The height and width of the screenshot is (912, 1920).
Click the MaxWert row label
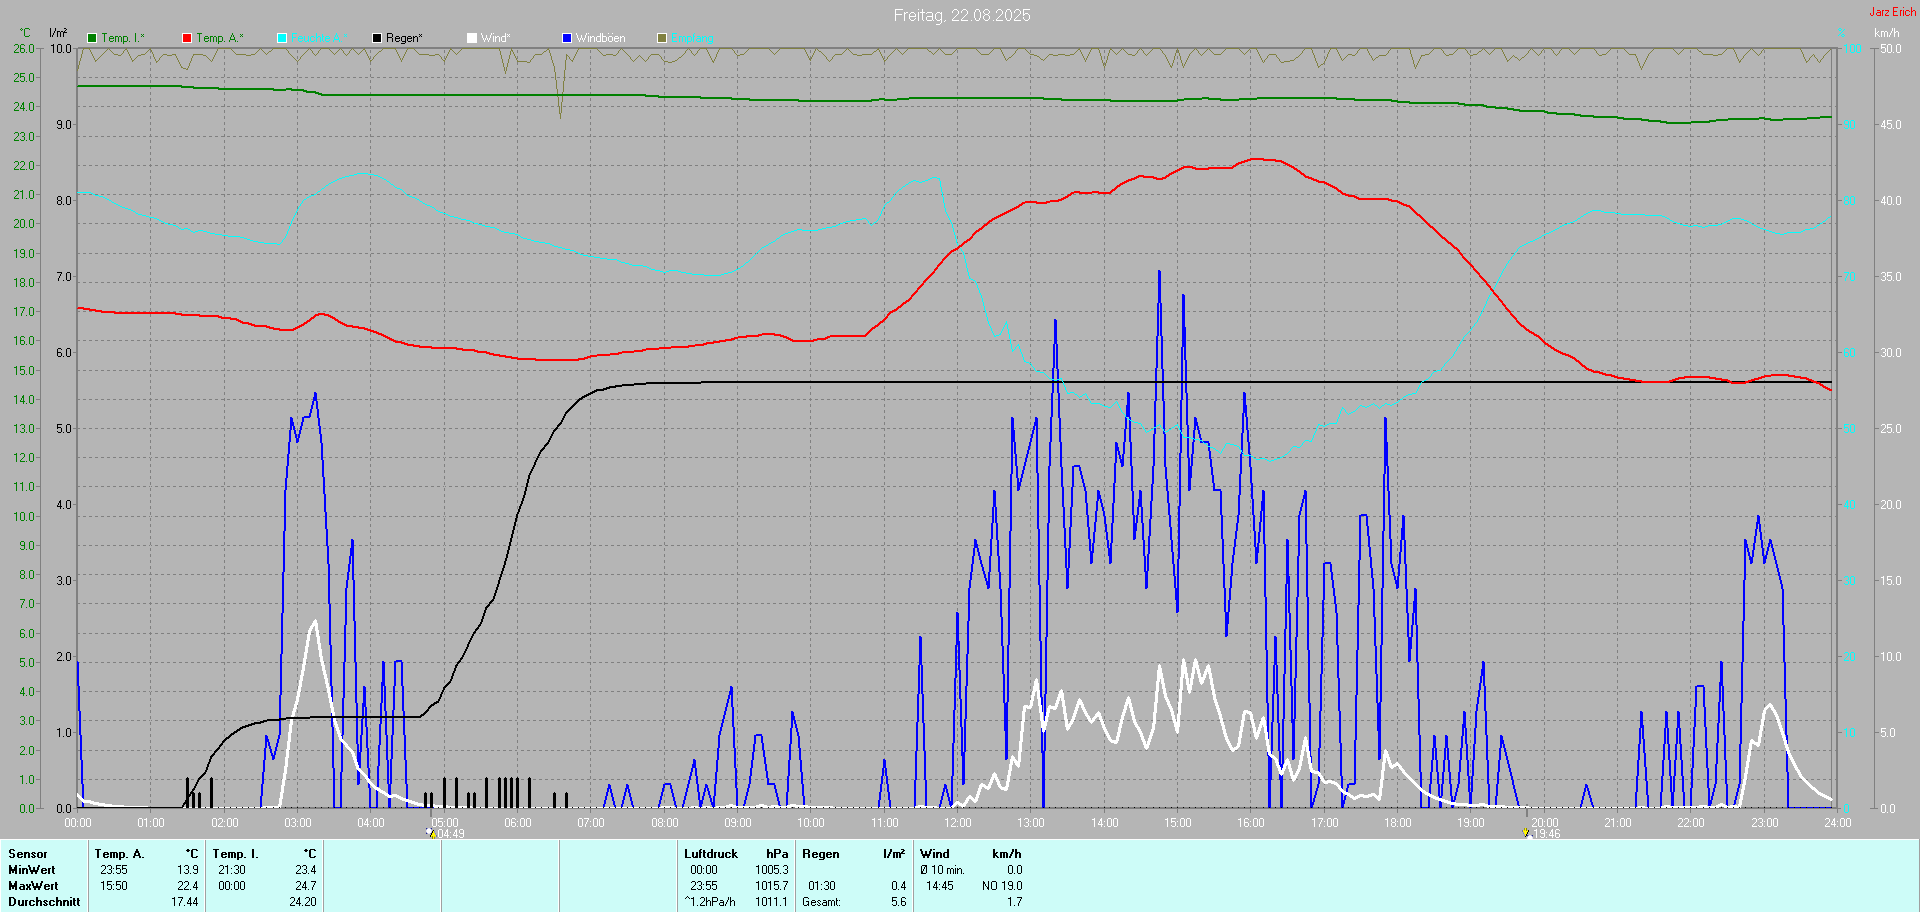tap(33, 886)
